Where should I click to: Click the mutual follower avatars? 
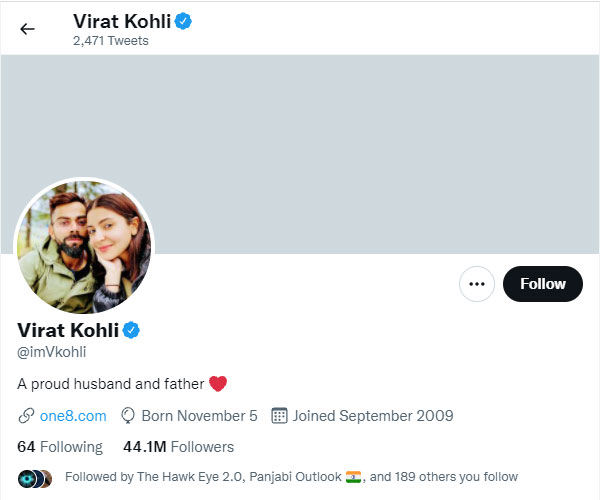click(x=34, y=477)
